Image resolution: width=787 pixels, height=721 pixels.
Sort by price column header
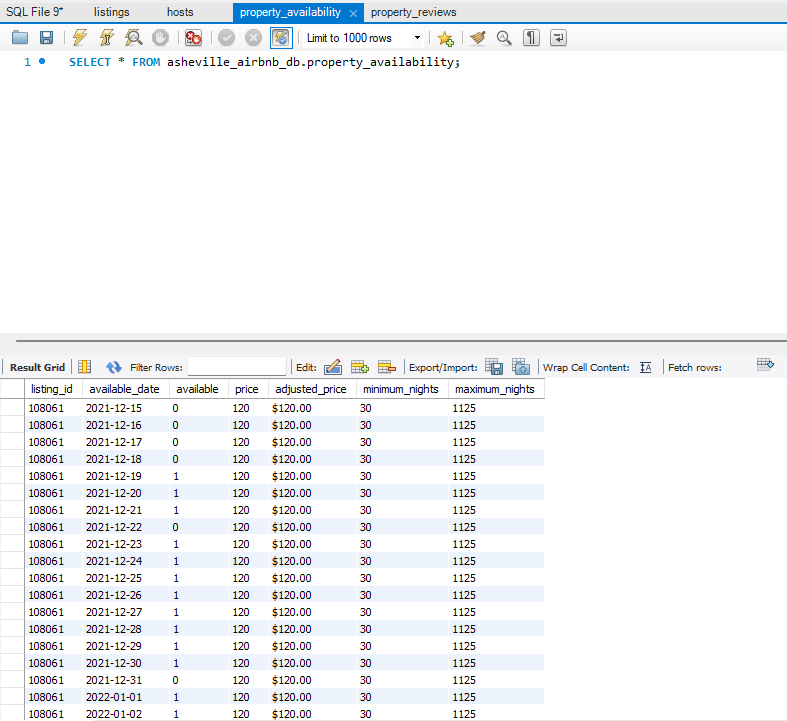pyautogui.click(x=247, y=389)
